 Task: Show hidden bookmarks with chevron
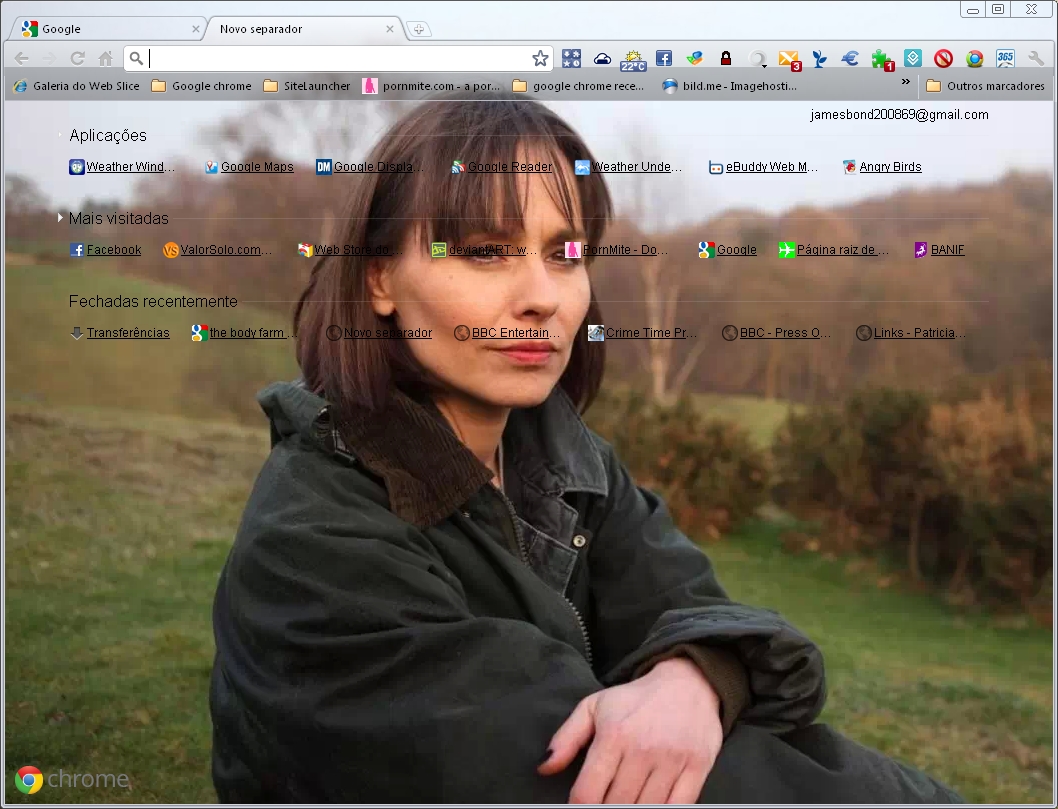[x=906, y=82]
